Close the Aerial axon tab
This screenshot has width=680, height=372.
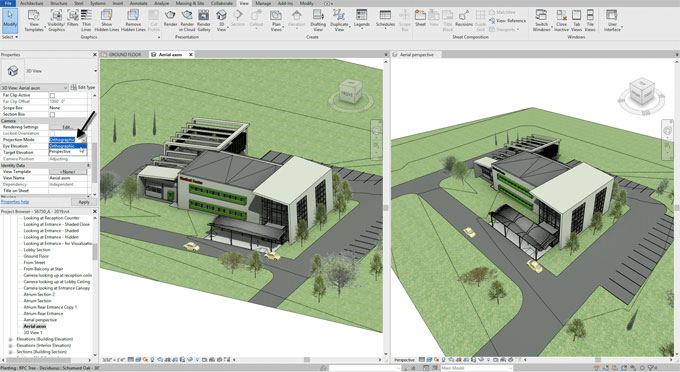(x=190, y=55)
